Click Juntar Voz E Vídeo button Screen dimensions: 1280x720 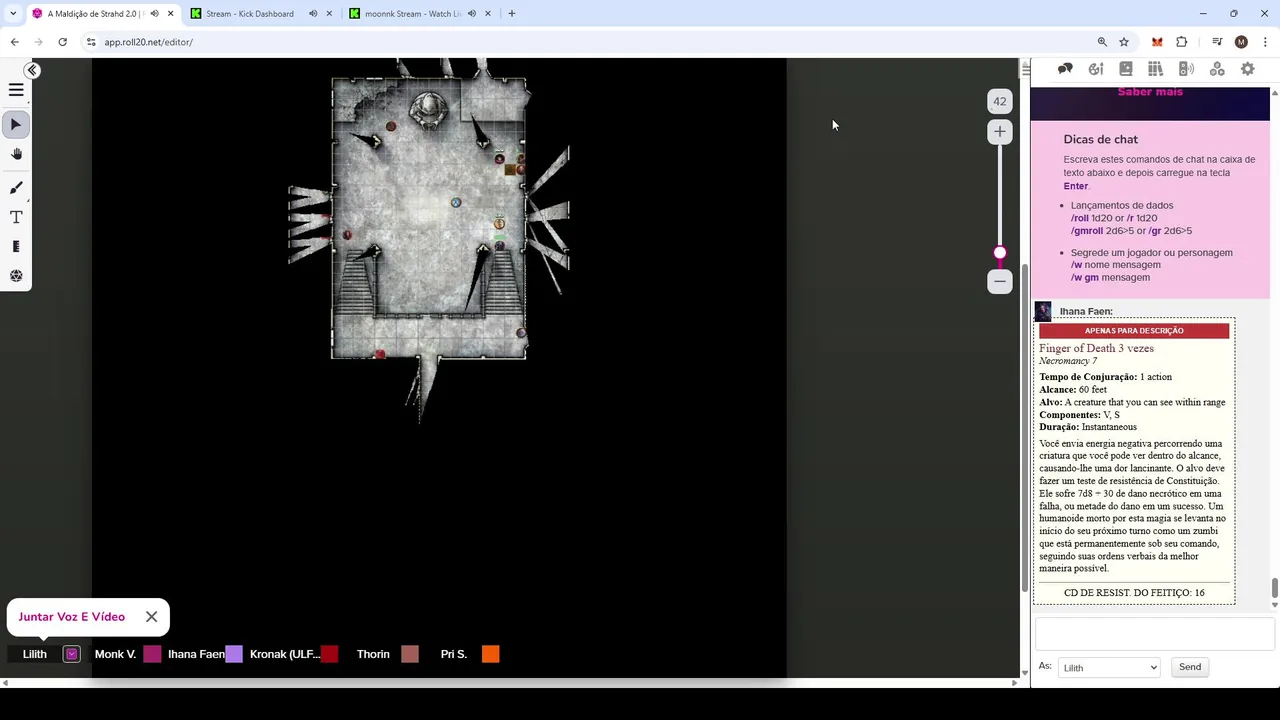click(x=72, y=617)
